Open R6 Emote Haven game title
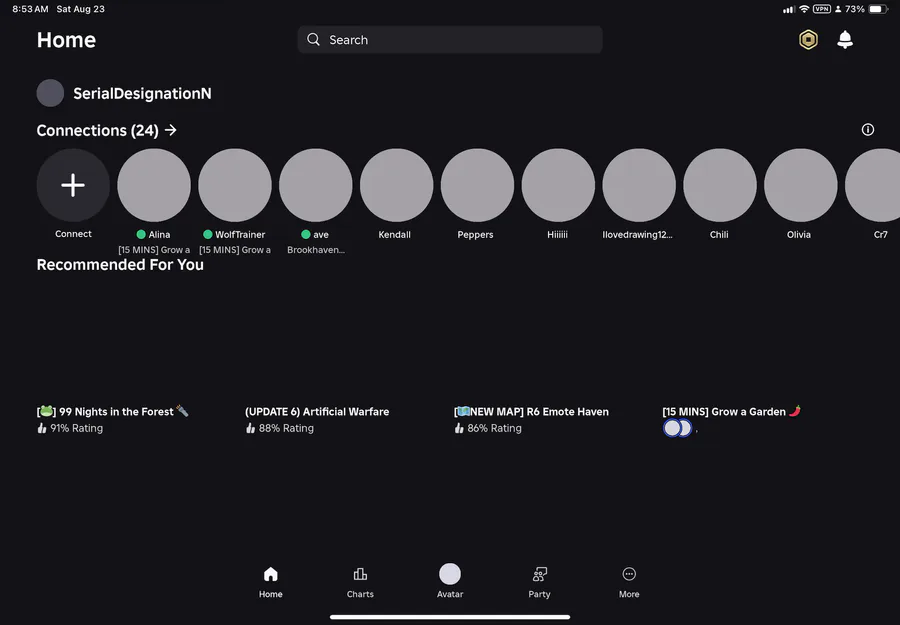Screen dimensions: 900x625 tap(531, 412)
